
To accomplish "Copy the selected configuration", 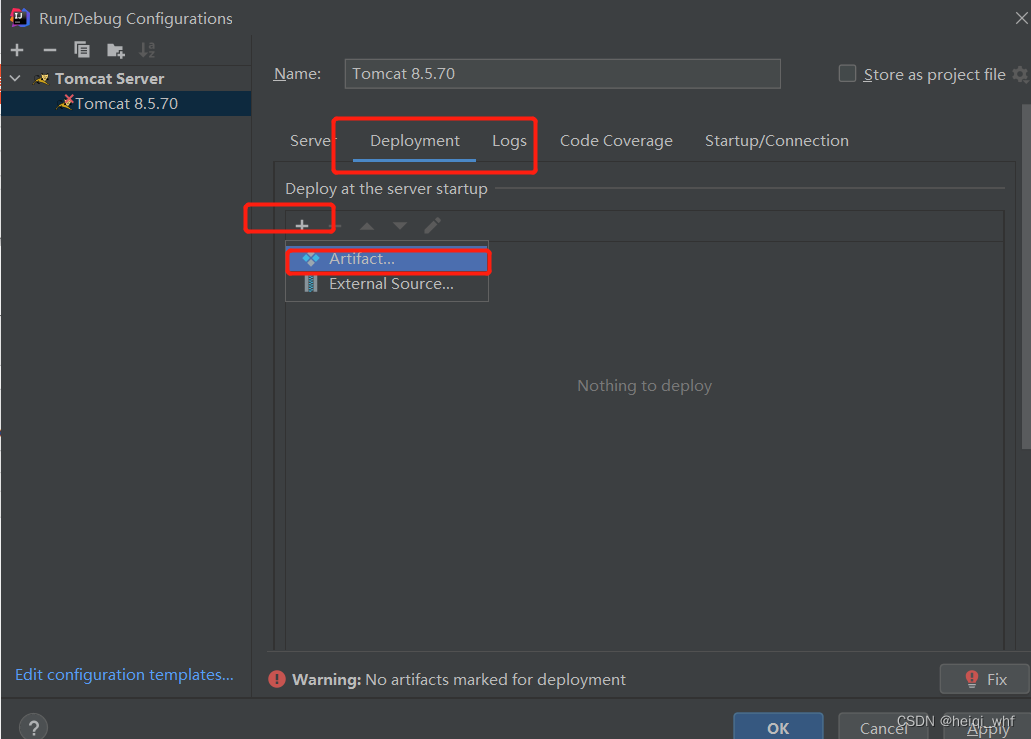I will (82, 50).
